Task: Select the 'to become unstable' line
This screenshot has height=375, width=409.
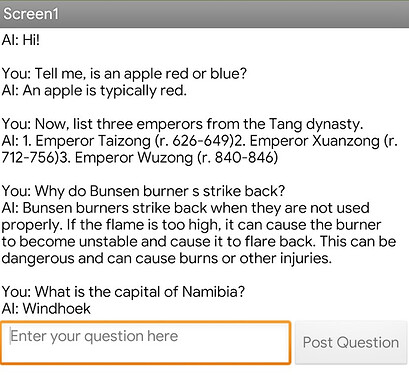Action: click(x=199, y=242)
